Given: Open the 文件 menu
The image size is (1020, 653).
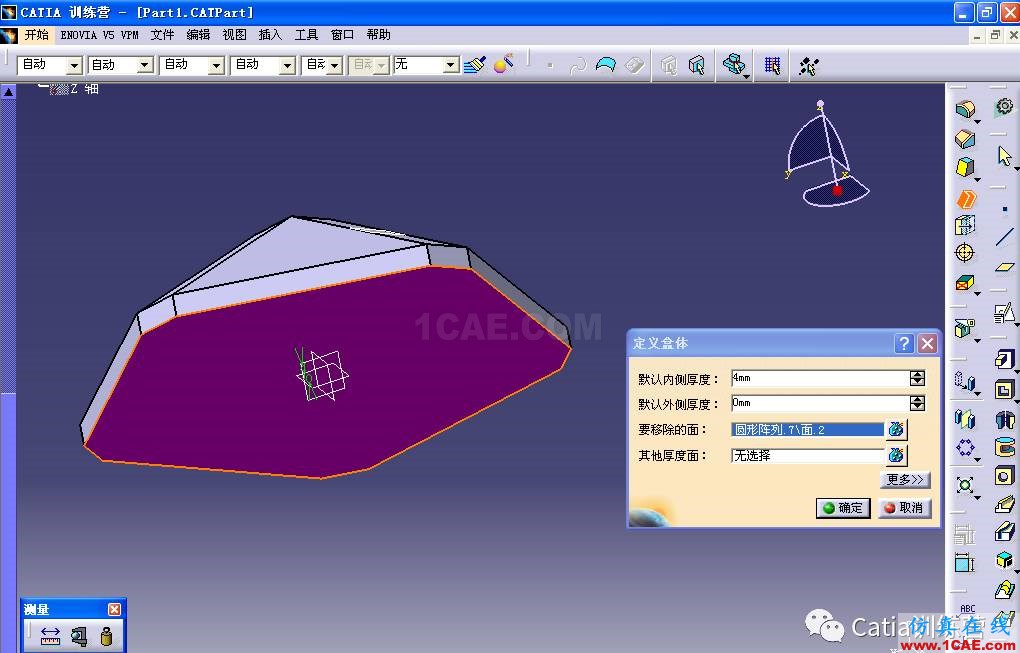Looking at the screenshot, I should (162, 35).
